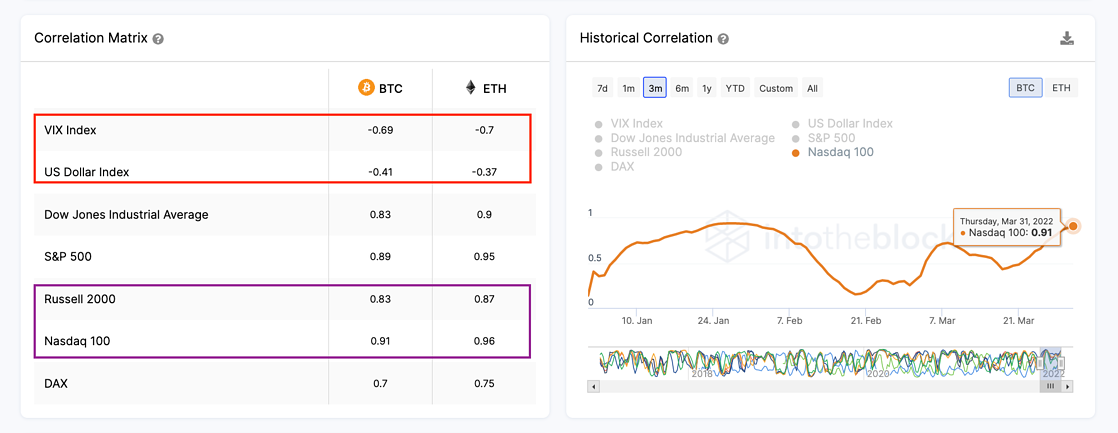Click the orange Nasdaq 100 endpoint marker
Screen dimensions: 1118x433
point(1073,227)
